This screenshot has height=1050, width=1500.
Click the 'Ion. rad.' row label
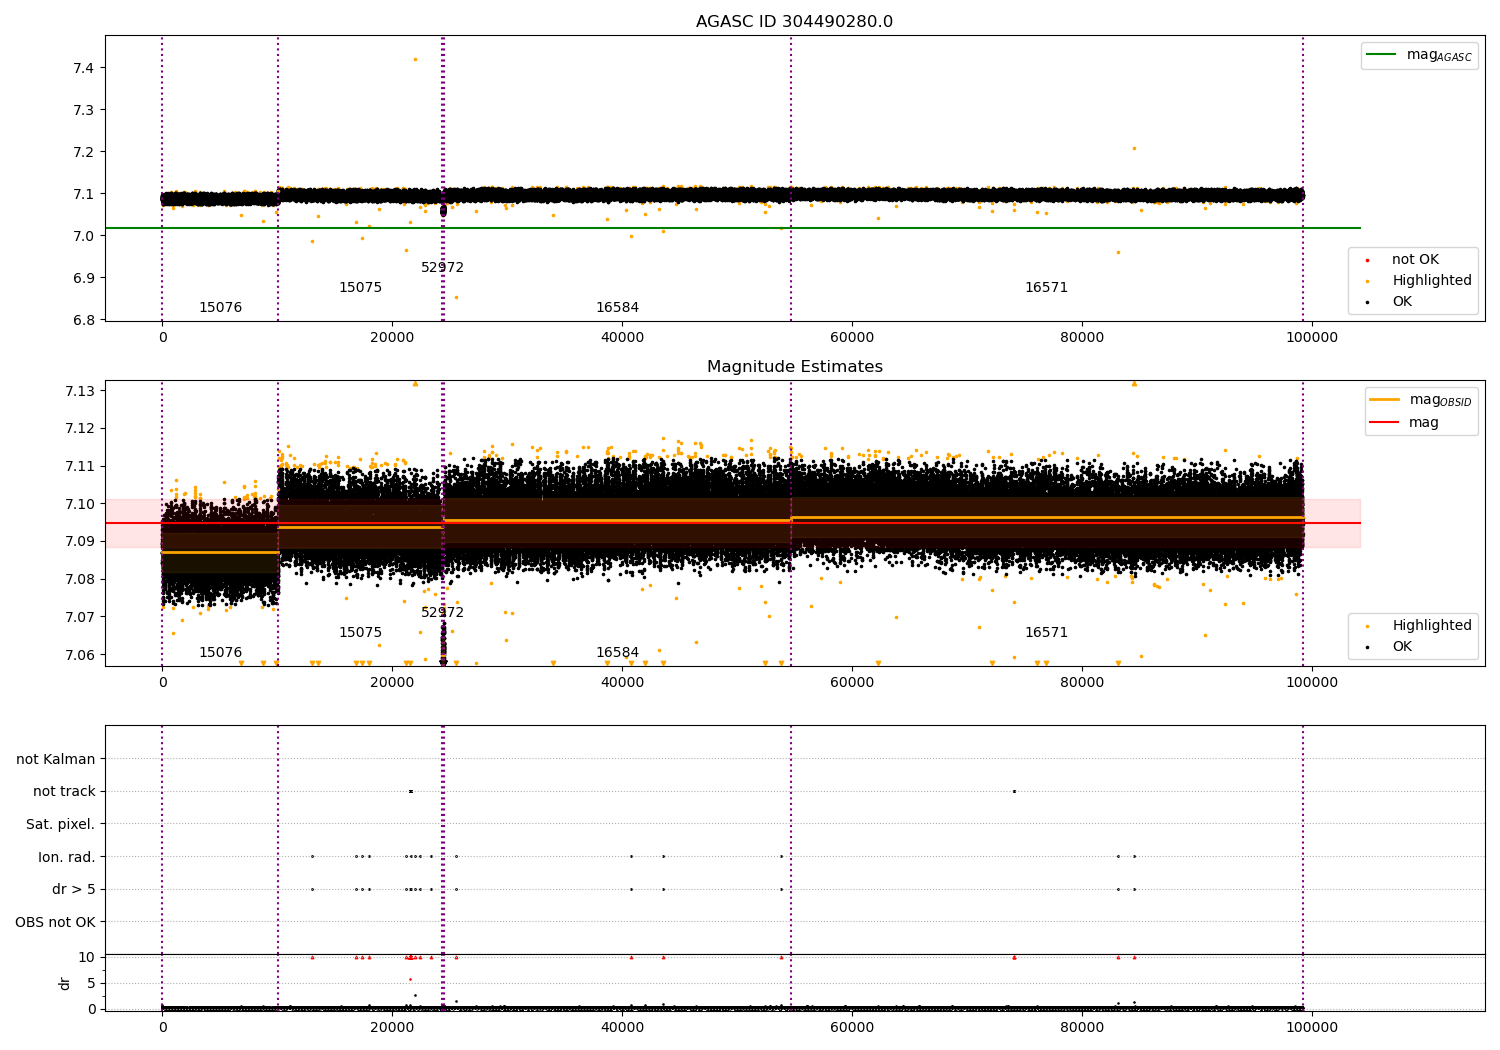tap(67, 857)
